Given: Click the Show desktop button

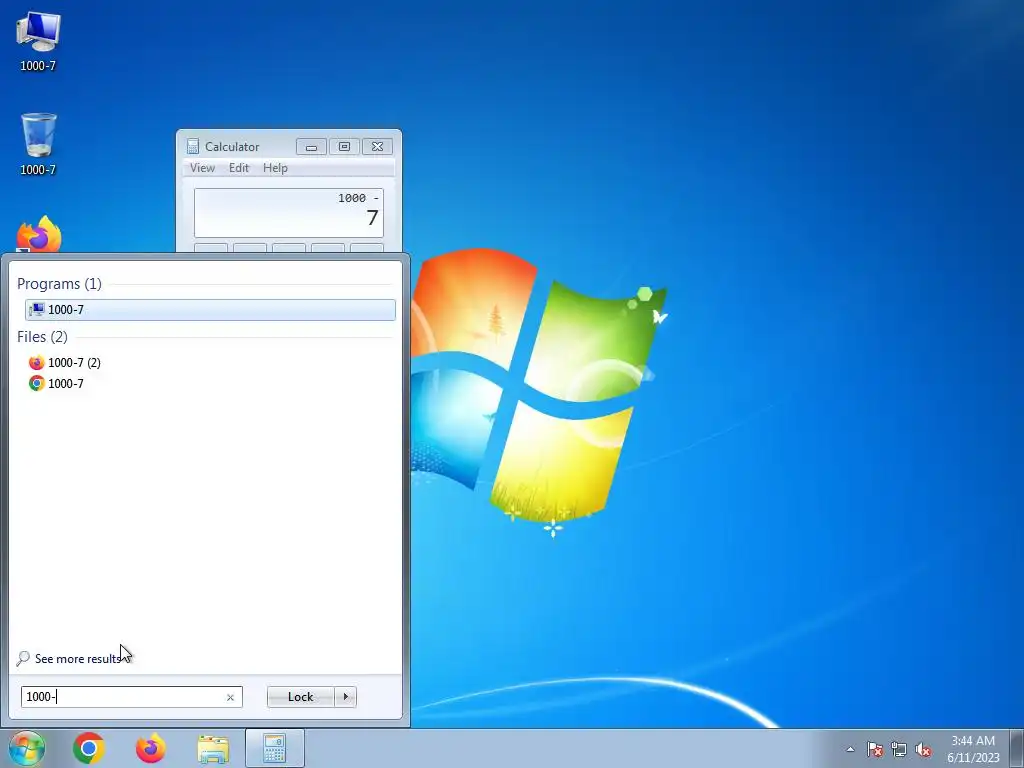Looking at the screenshot, I should (x=1017, y=748).
